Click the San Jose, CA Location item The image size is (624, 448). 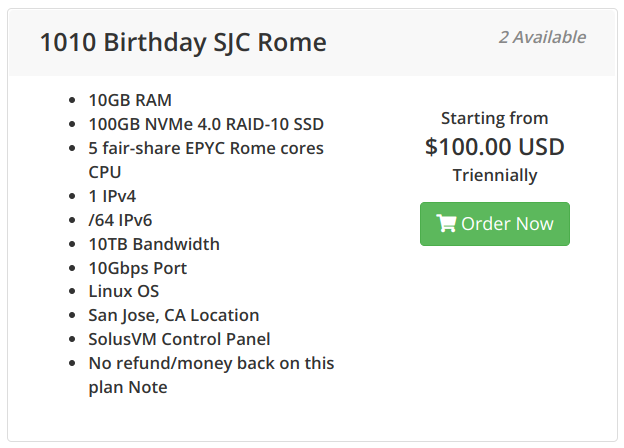point(174,316)
